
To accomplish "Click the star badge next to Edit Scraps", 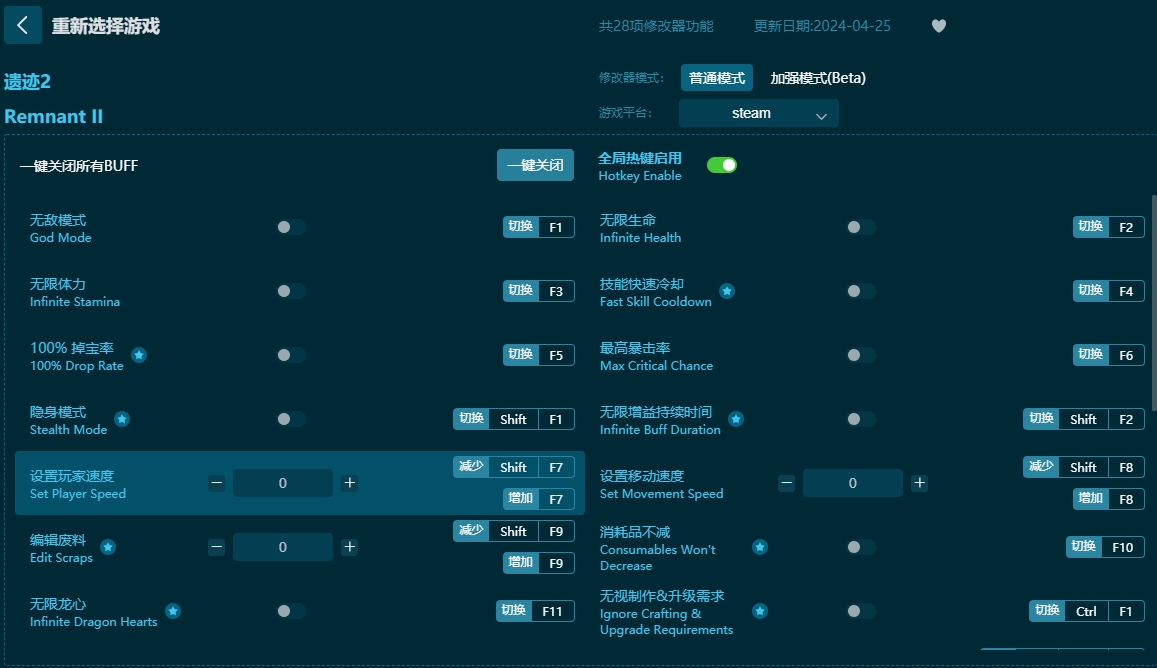I will click(108, 547).
